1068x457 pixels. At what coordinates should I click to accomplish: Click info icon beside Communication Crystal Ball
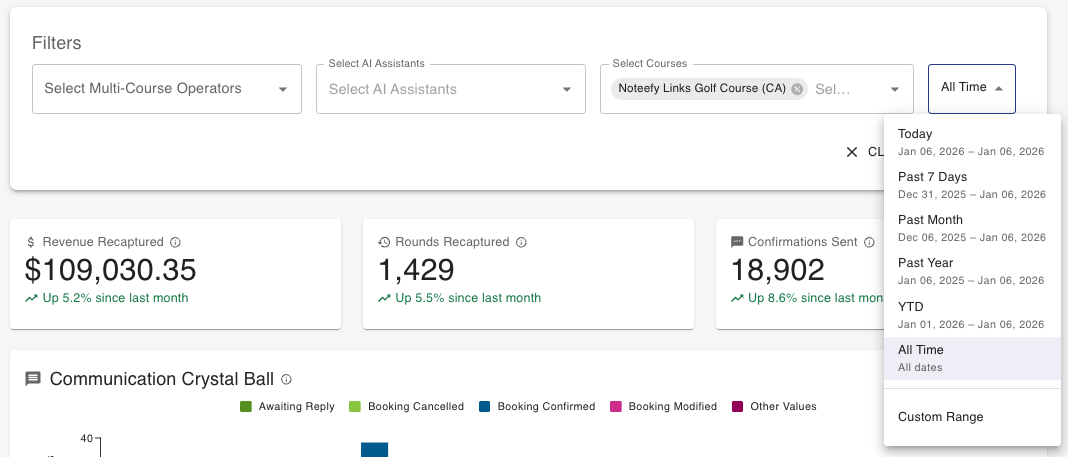coord(286,379)
